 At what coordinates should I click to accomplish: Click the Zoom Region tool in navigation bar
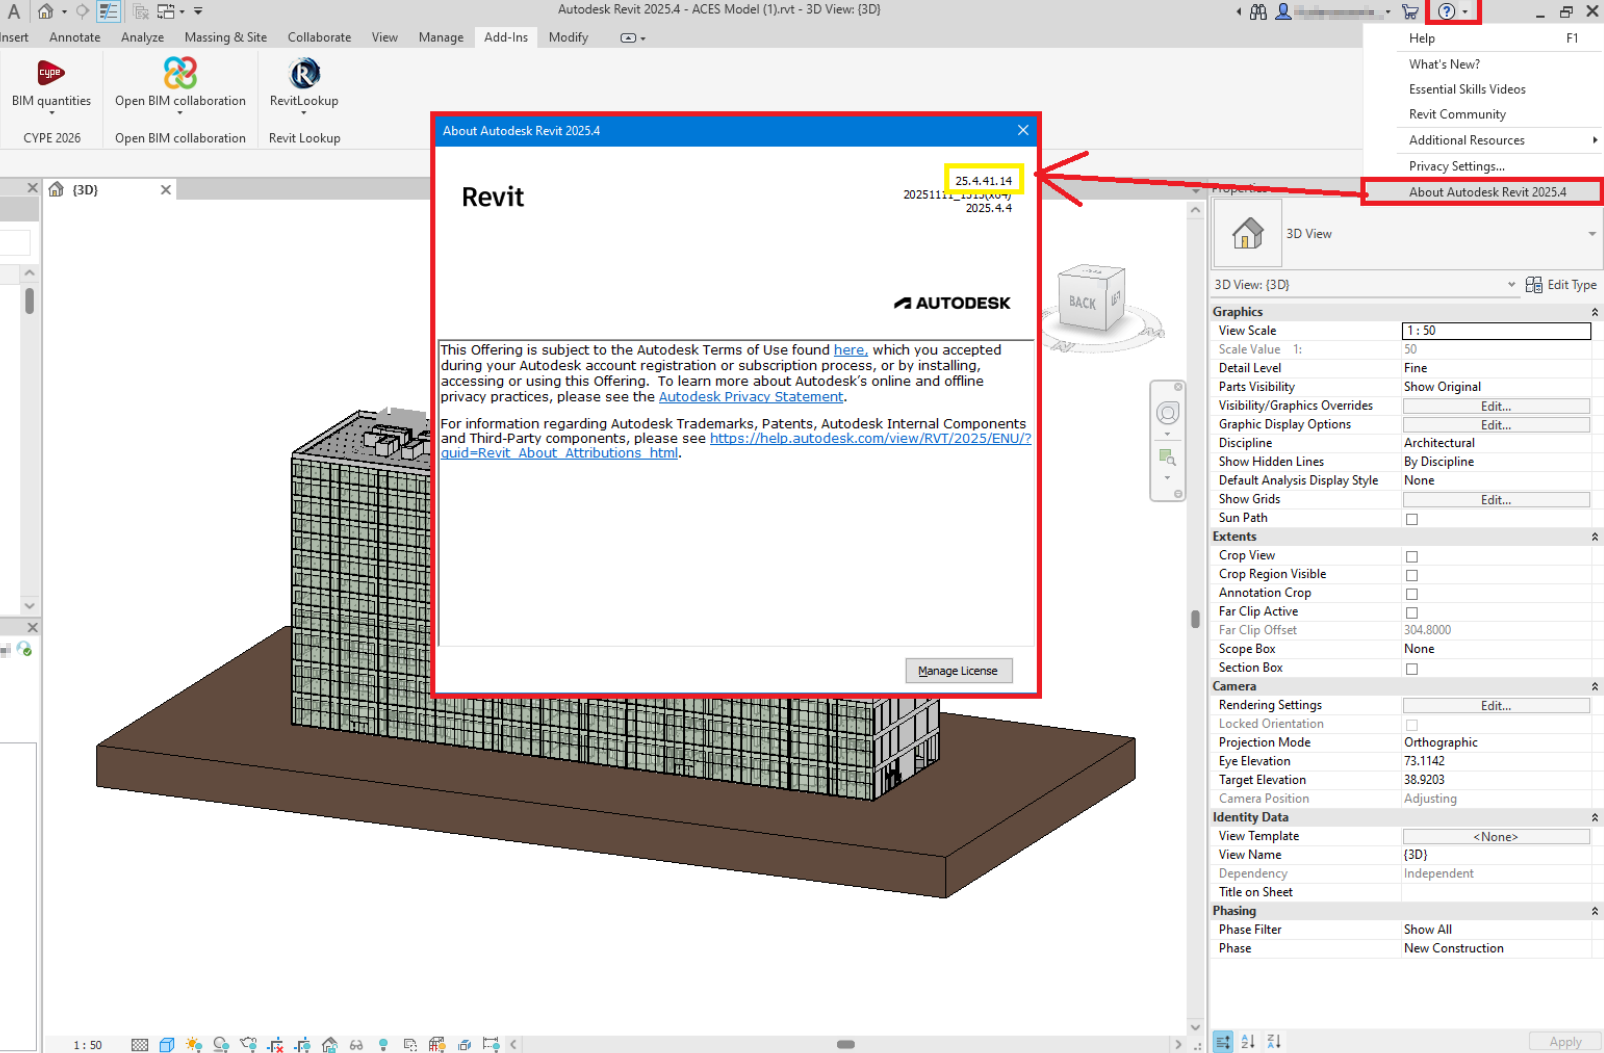pyautogui.click(x=1167, y=457)
